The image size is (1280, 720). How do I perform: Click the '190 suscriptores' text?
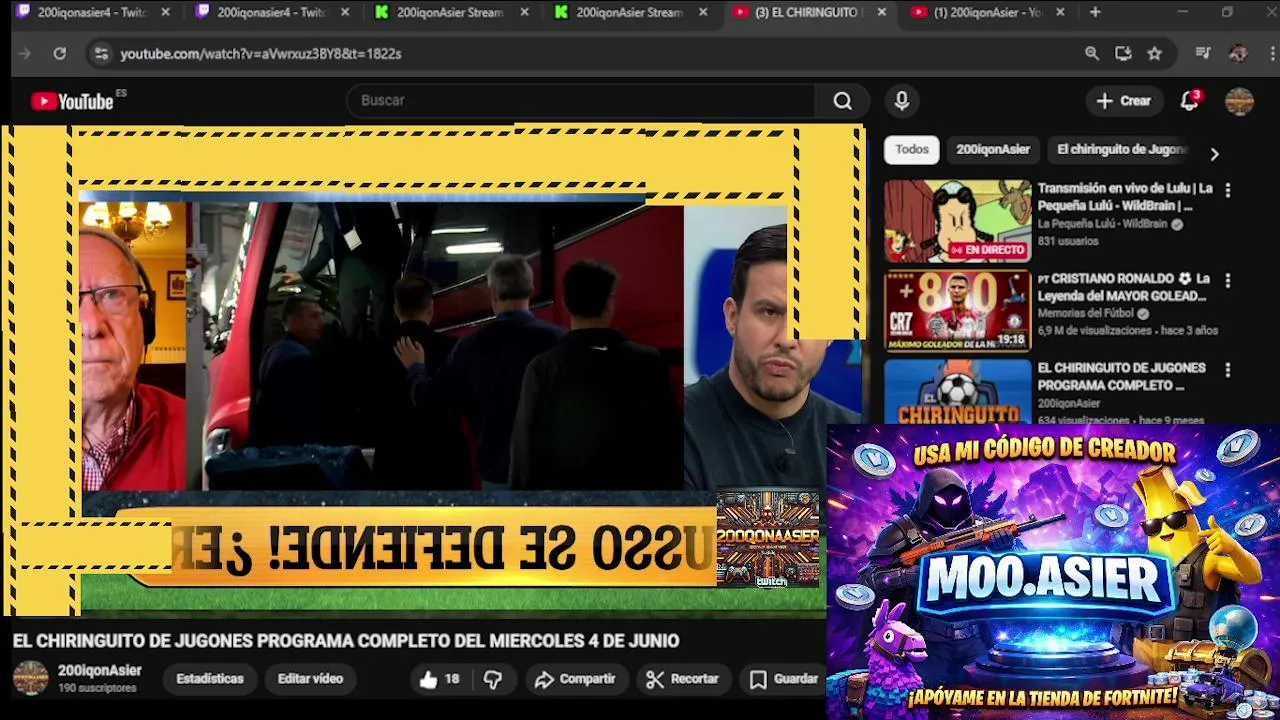tap(97, 689)
